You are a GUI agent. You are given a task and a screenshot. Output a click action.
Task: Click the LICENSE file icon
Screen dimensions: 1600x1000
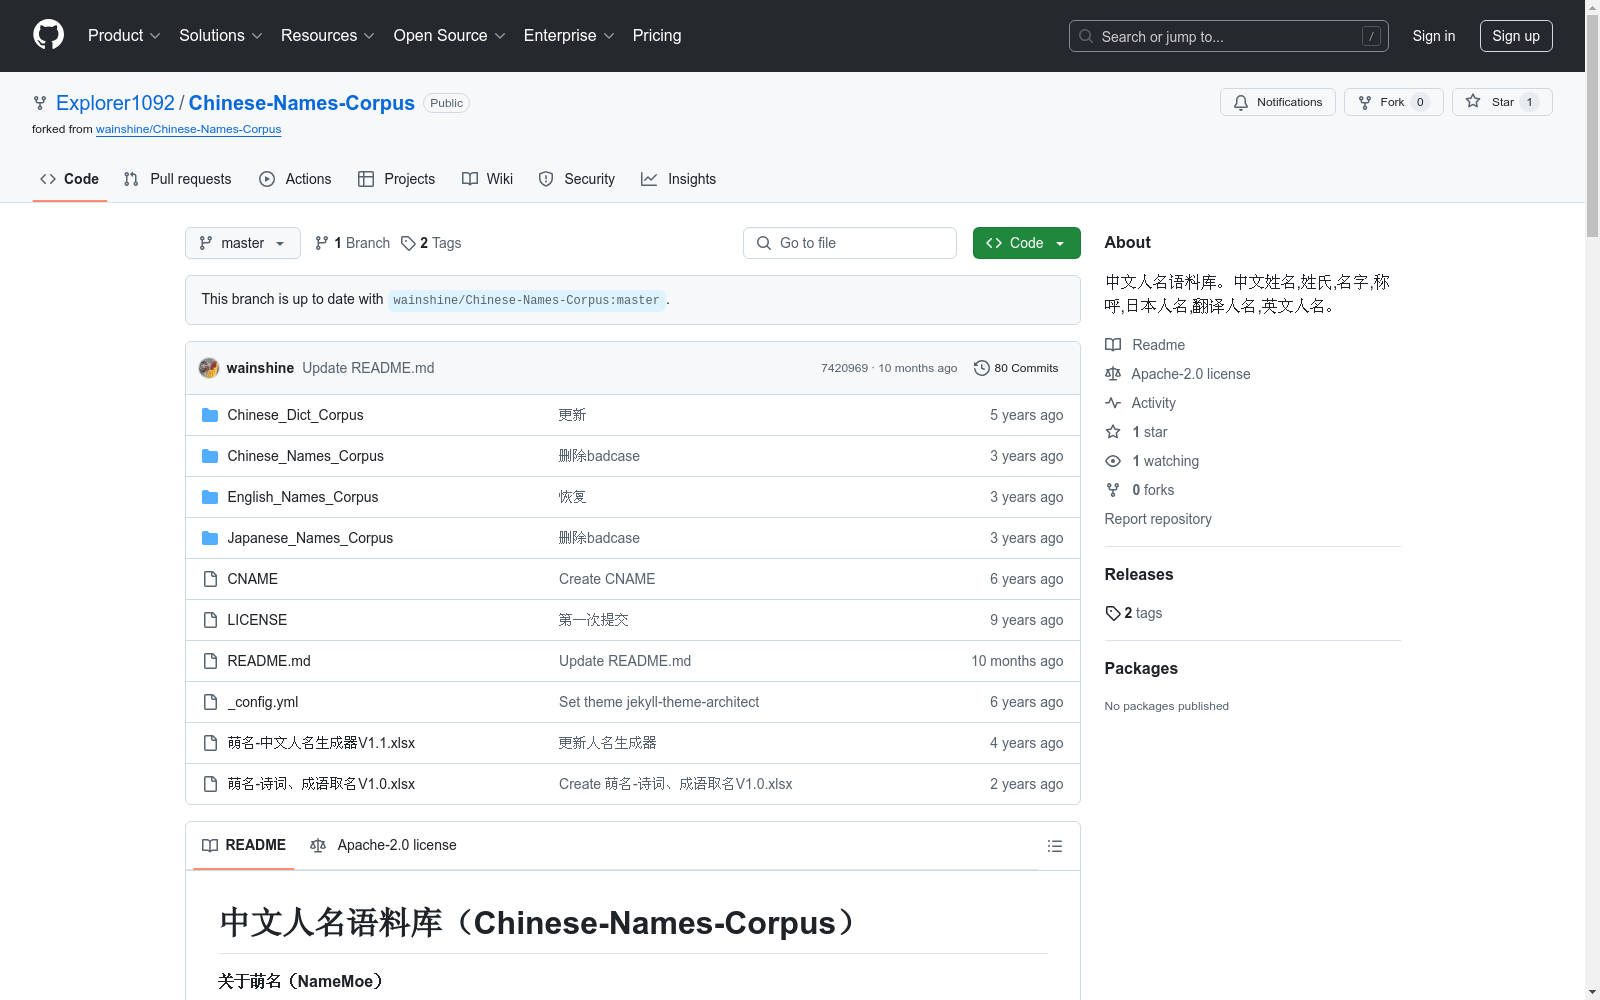point(210,620)
